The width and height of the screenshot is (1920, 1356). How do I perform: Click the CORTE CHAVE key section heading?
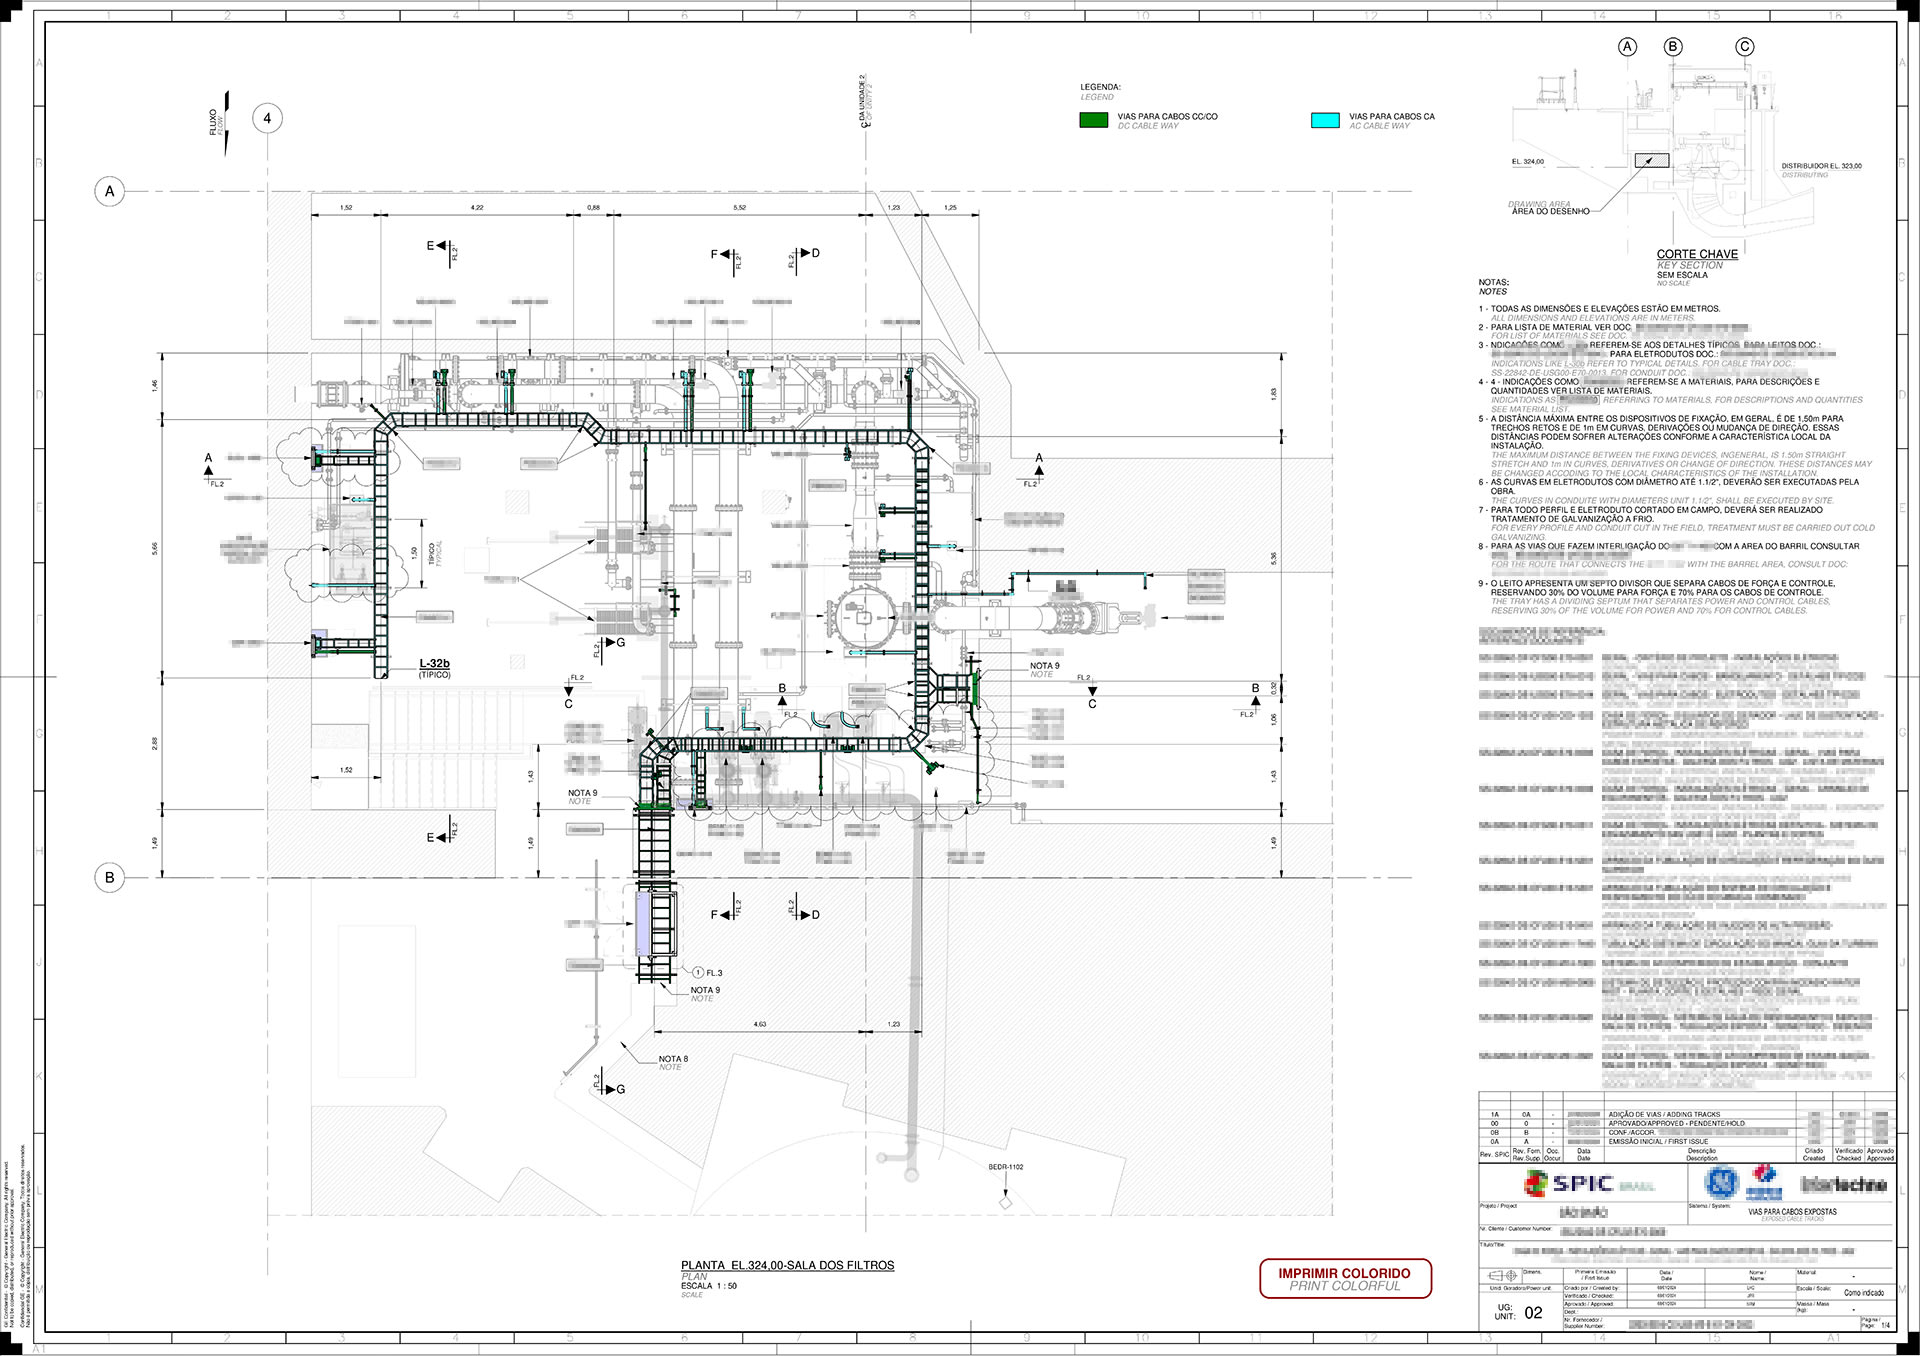[1700, 253]
